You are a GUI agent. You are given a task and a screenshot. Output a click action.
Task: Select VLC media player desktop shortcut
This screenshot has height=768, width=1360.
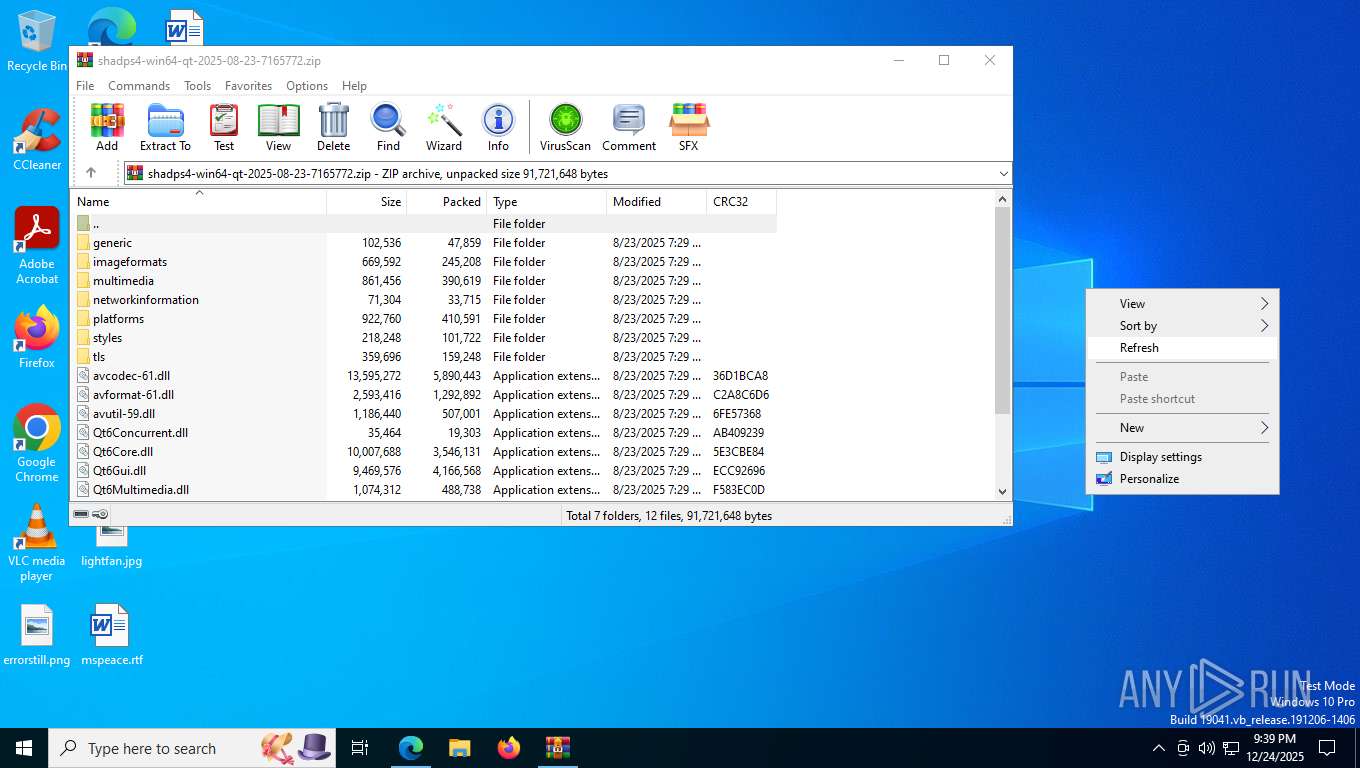pyautogui.click(x=37, y=542)
